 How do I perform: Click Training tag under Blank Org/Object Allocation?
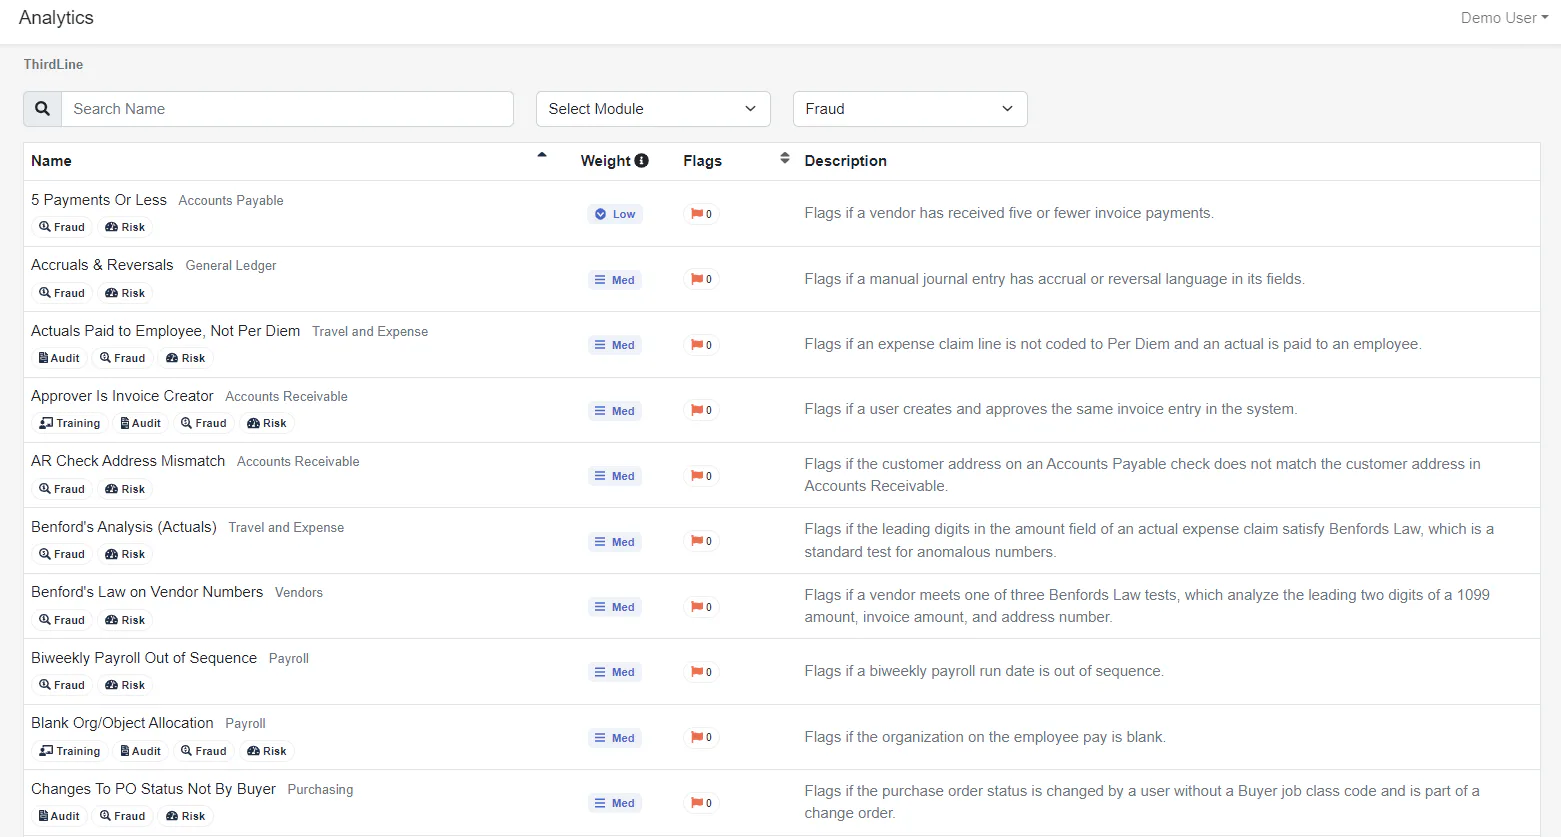pyautogui.click(x=70, y=751)
